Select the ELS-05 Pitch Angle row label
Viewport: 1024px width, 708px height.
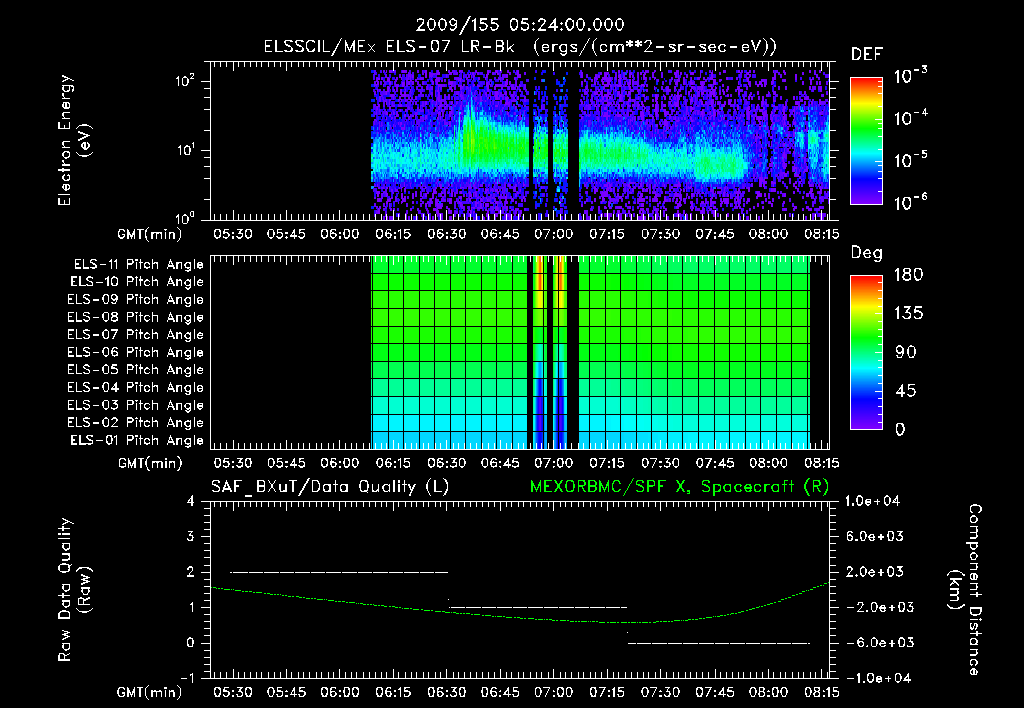point(135,370)
